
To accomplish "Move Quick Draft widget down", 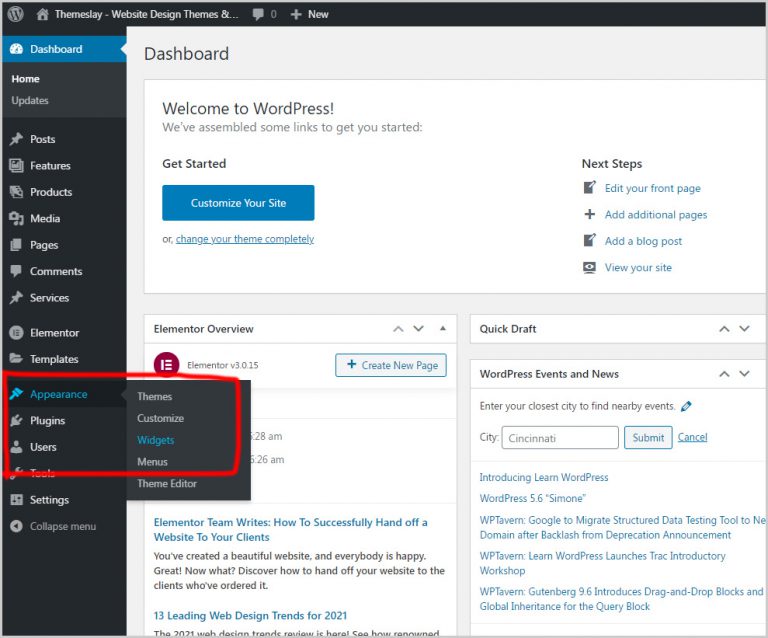I will pos(744,329).
